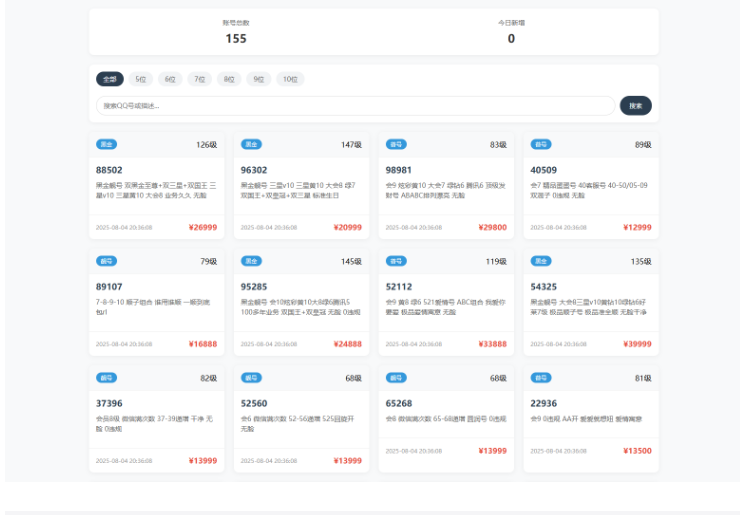This screenshot has height=515, width=740.
Task: Select the 10位 filter pill
Action: point(290,79)
